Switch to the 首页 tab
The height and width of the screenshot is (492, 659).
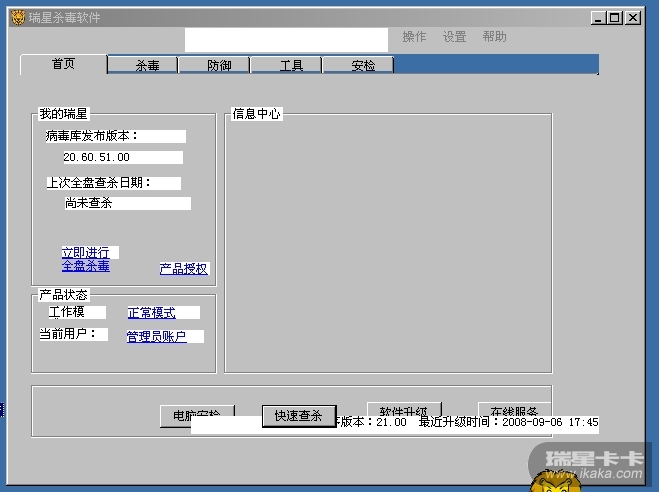(x=63, y=65)
